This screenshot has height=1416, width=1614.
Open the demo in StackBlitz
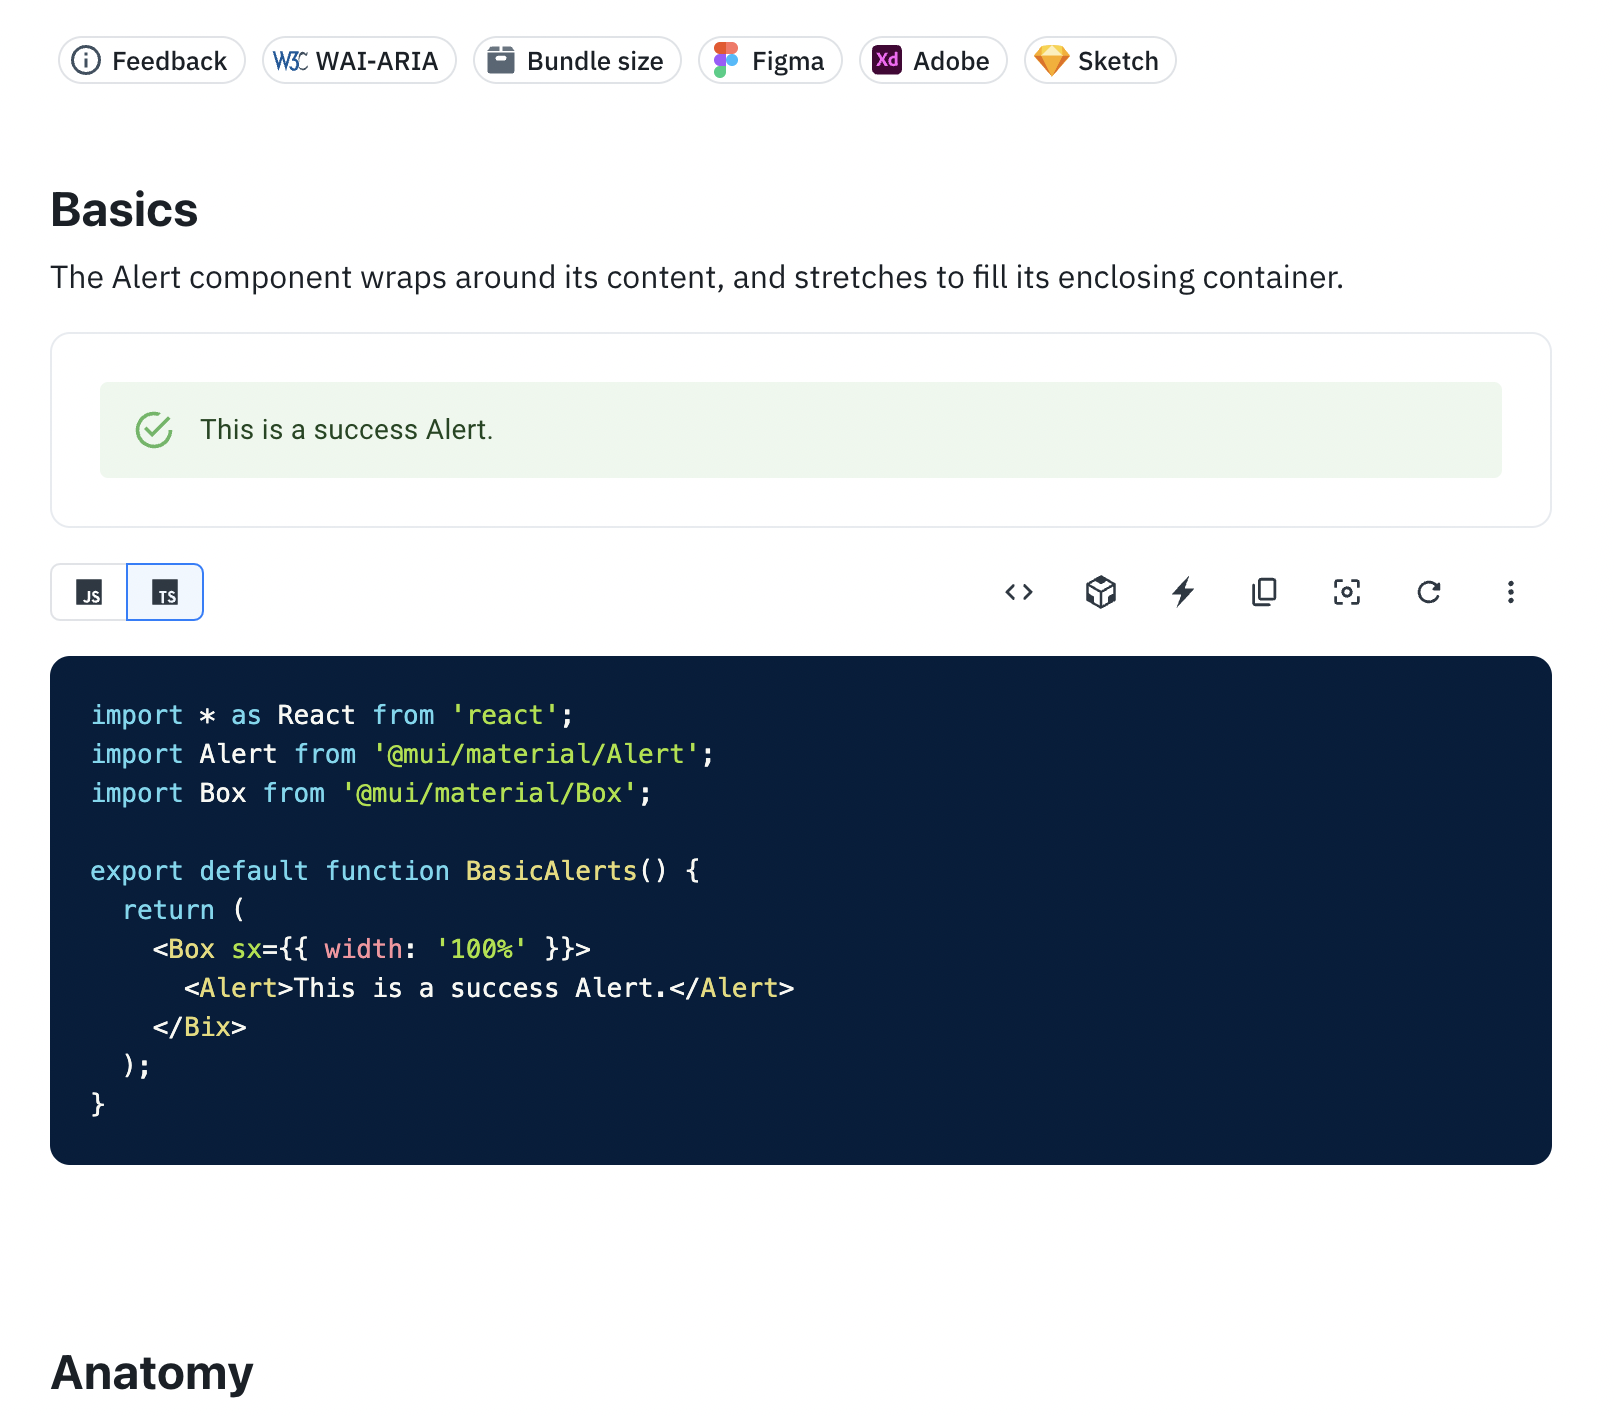pos(1182,592)
